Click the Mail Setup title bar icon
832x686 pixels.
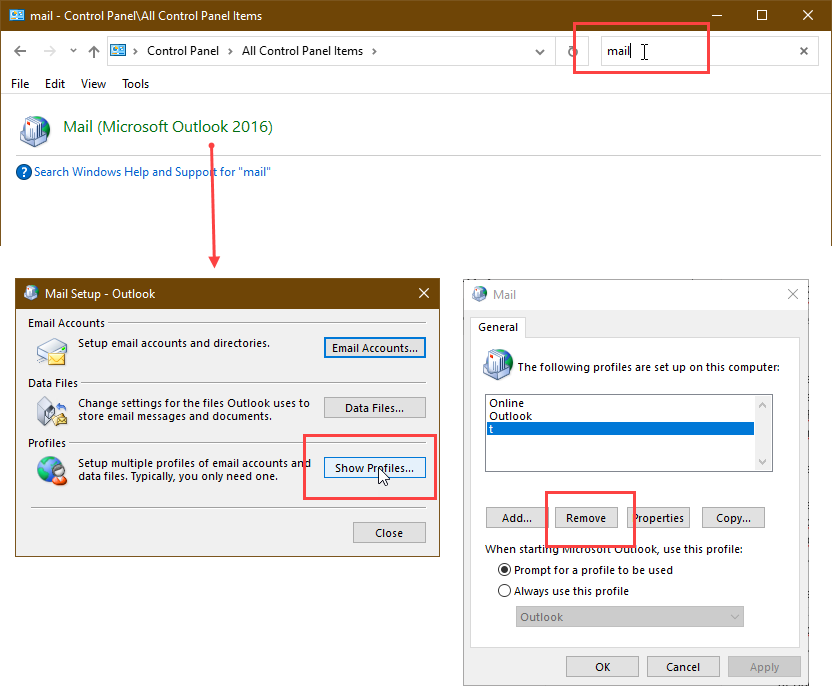31,293
